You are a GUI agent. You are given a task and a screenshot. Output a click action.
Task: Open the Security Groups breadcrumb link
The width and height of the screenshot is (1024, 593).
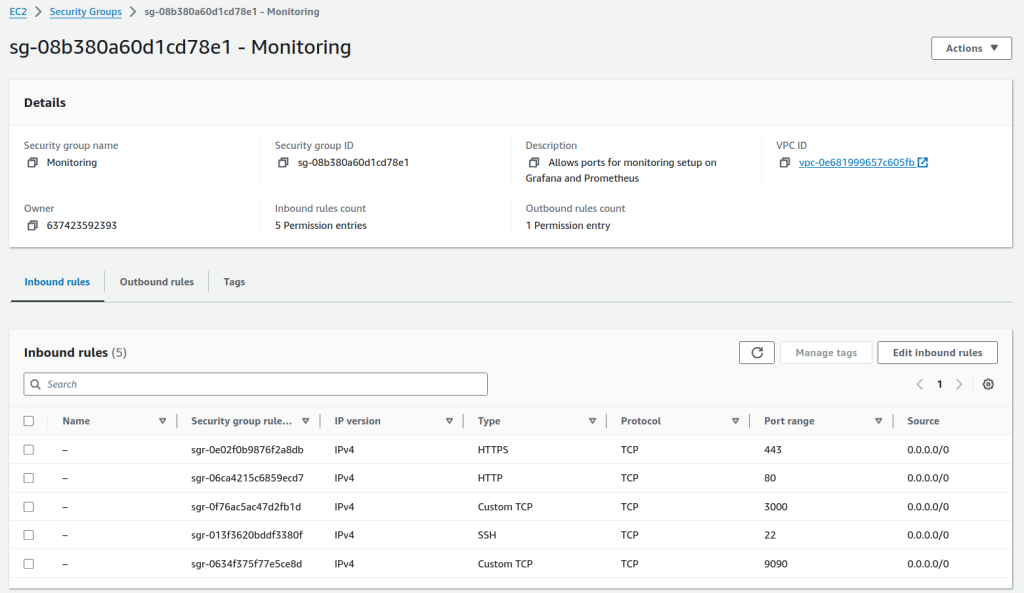pyautogui.click(x=85, y=11)
